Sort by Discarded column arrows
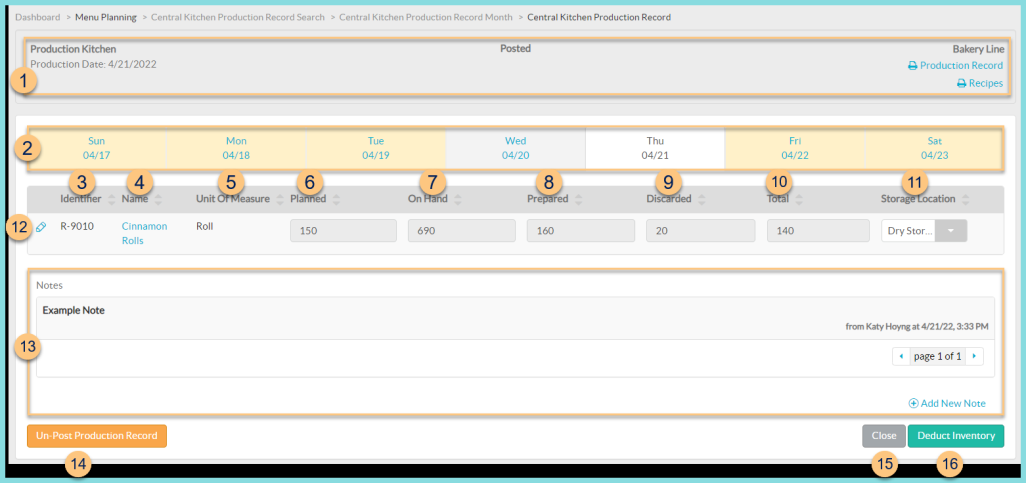 (x=701, y=200)
